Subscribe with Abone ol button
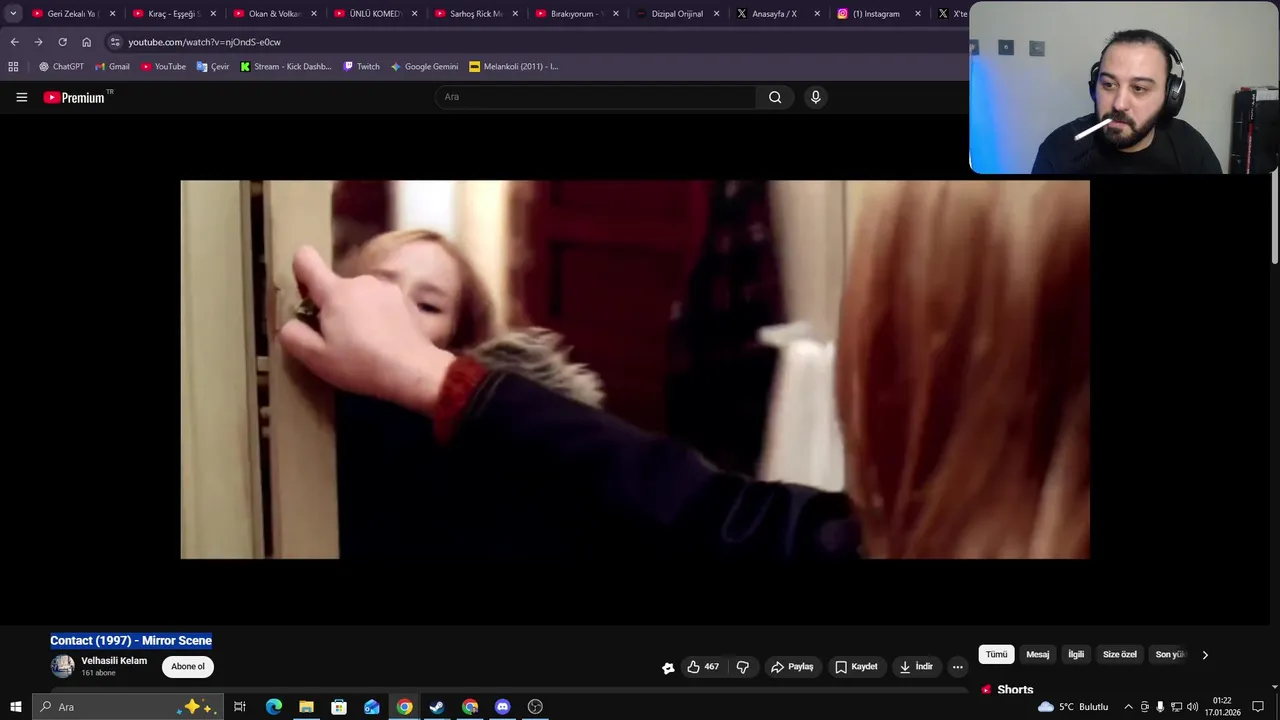Screen dimensions: 1280x720 [x=188, y=667]
